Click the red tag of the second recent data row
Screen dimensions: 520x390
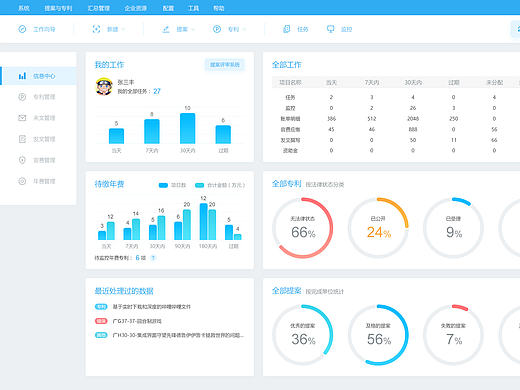[101, 321]
